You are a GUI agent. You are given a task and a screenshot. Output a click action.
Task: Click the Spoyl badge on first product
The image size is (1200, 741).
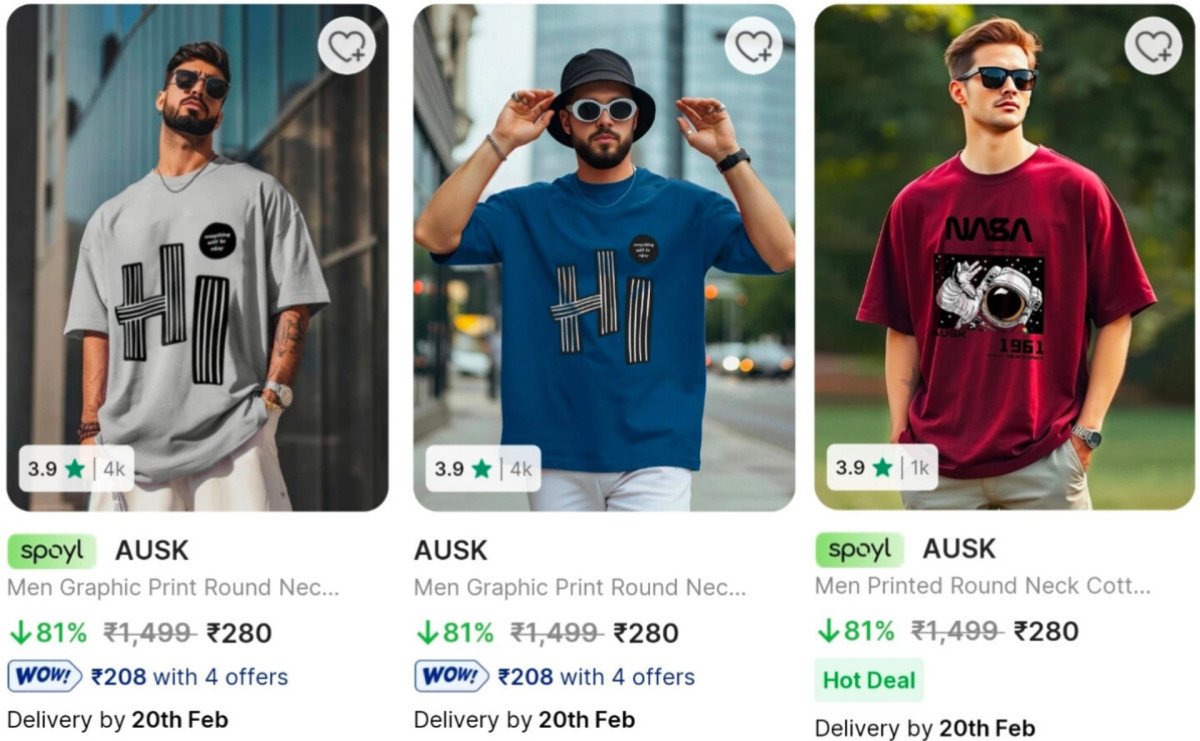pyautogui.click(x=52, y=551)
